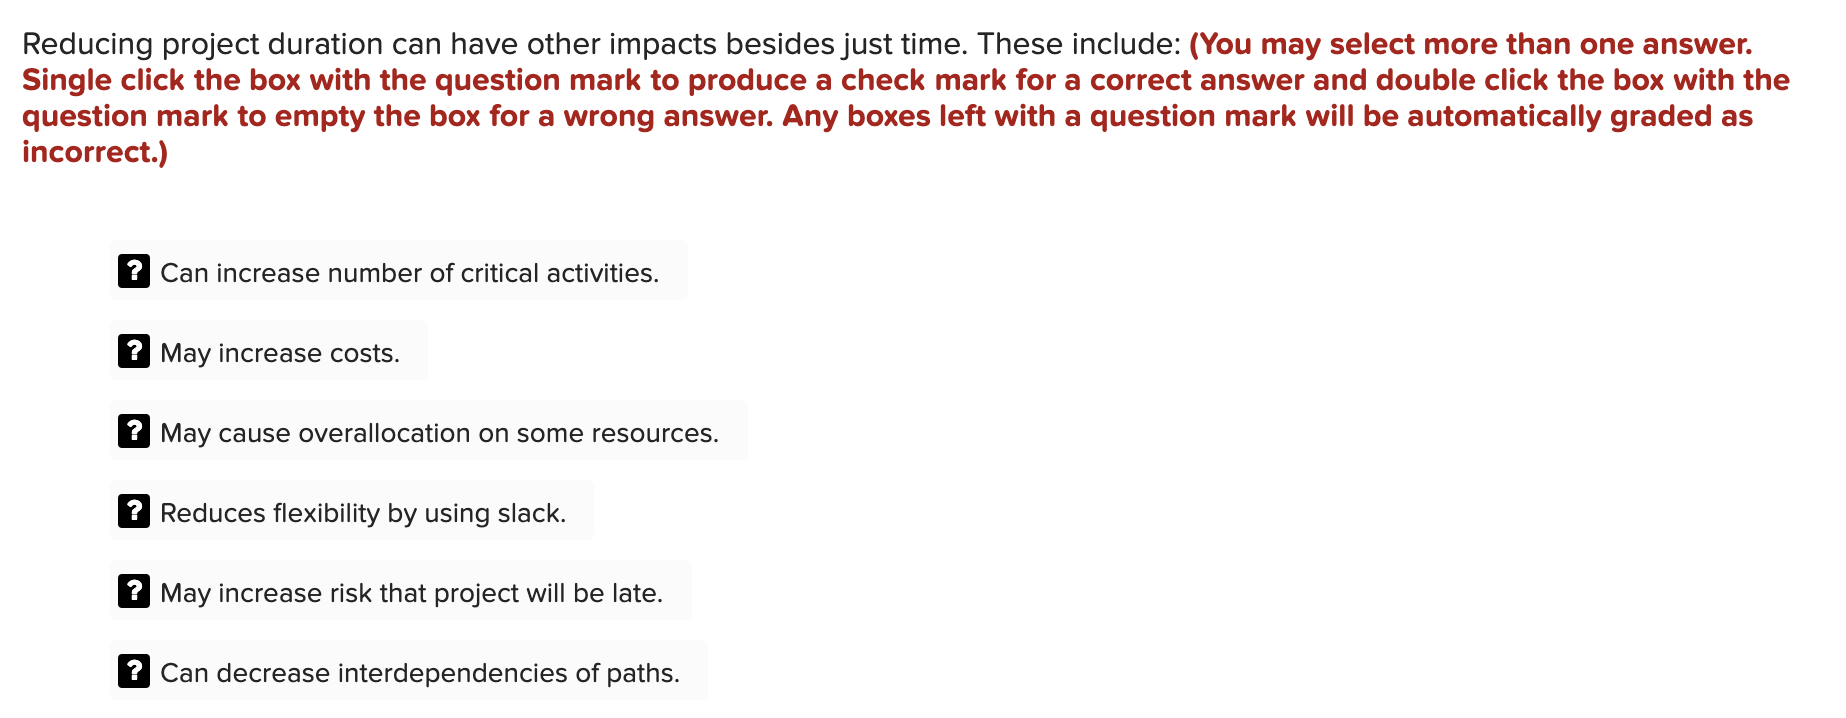Check the box for 'May increase risk that project will be late'

point(133,591)
